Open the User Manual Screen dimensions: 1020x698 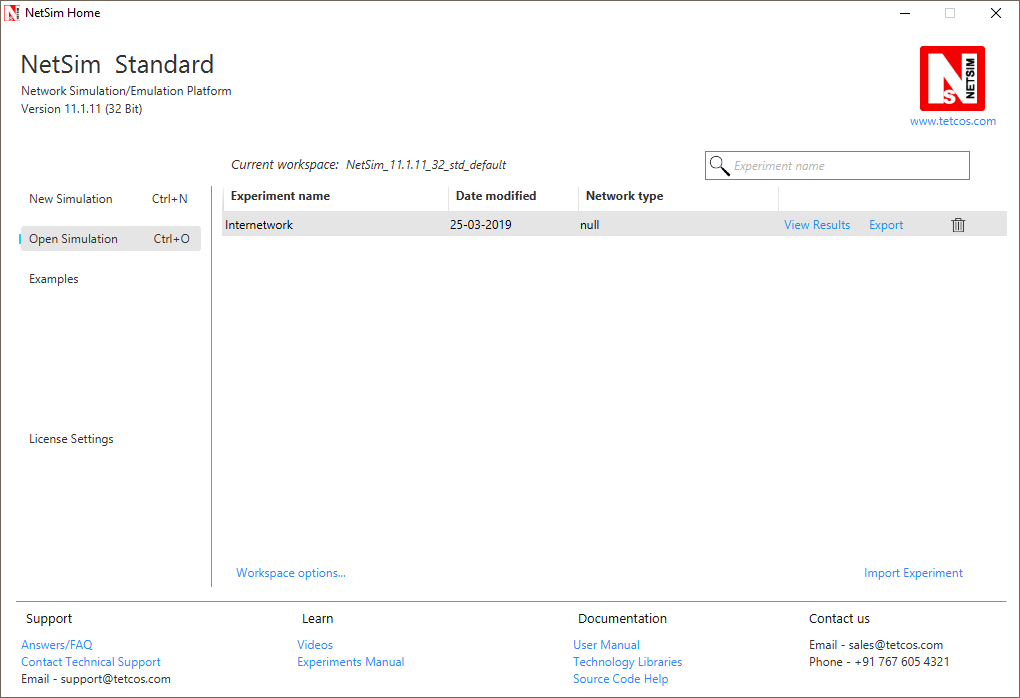[606, 645]
